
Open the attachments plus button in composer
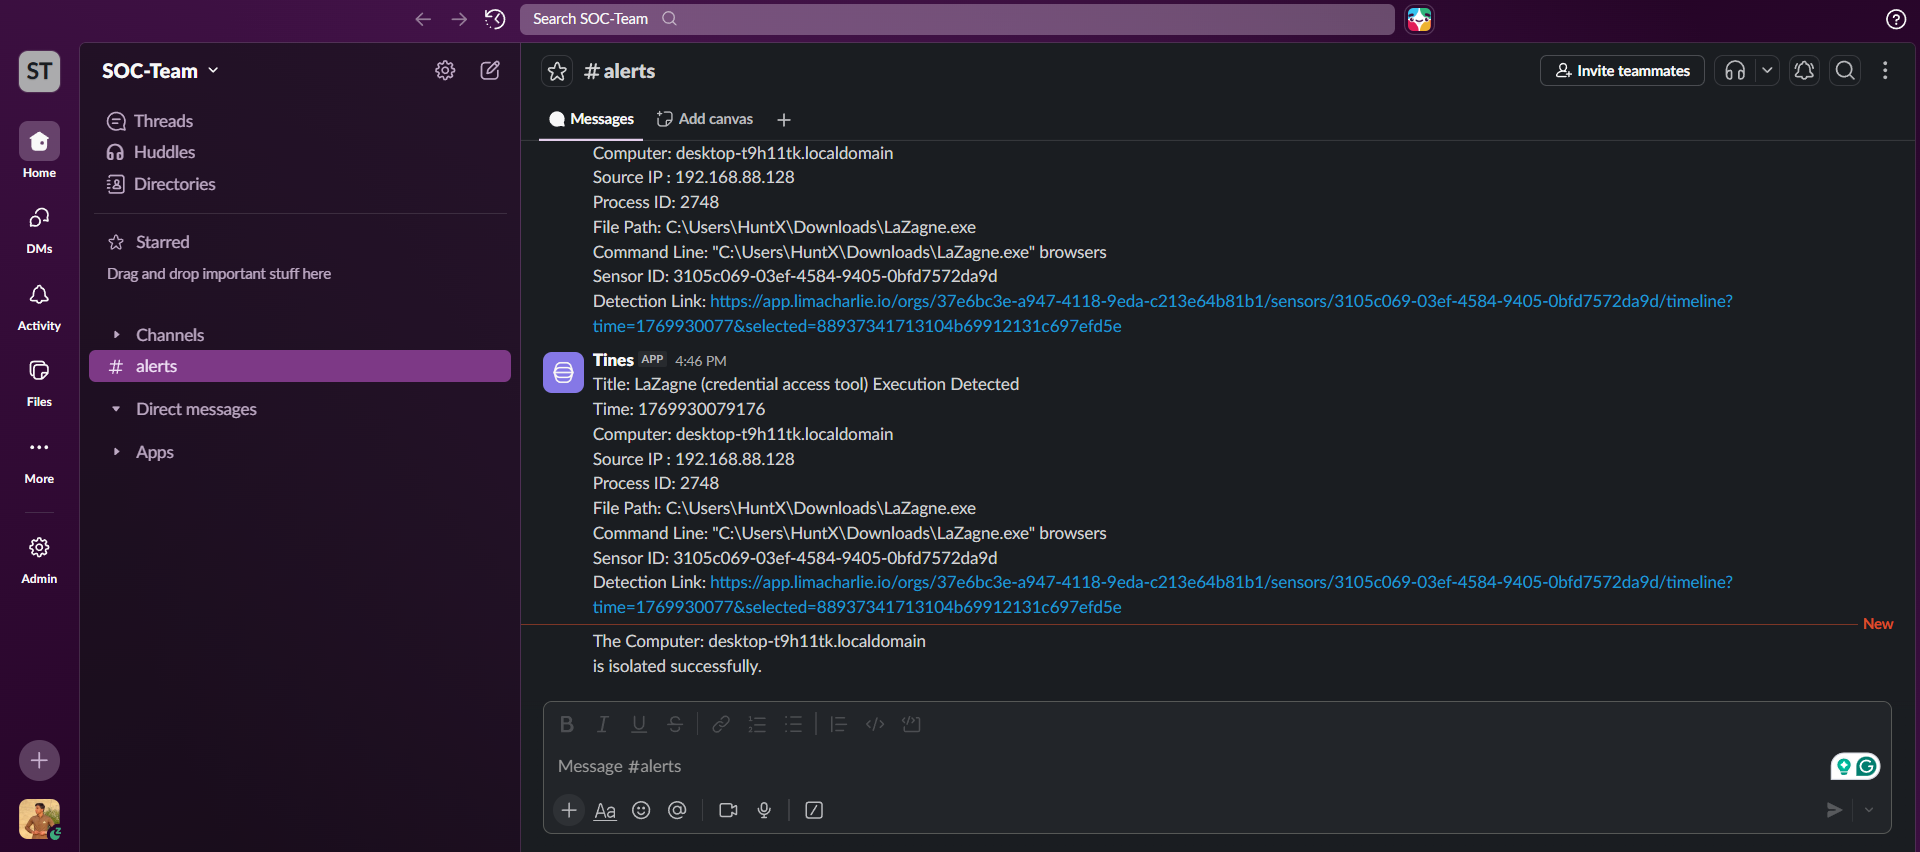[569, 810]
